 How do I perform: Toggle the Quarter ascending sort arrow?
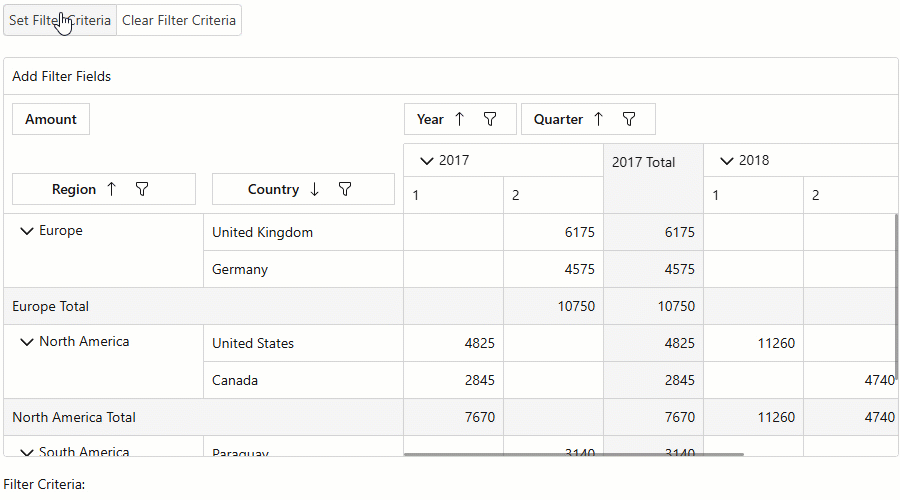point(599,119)
